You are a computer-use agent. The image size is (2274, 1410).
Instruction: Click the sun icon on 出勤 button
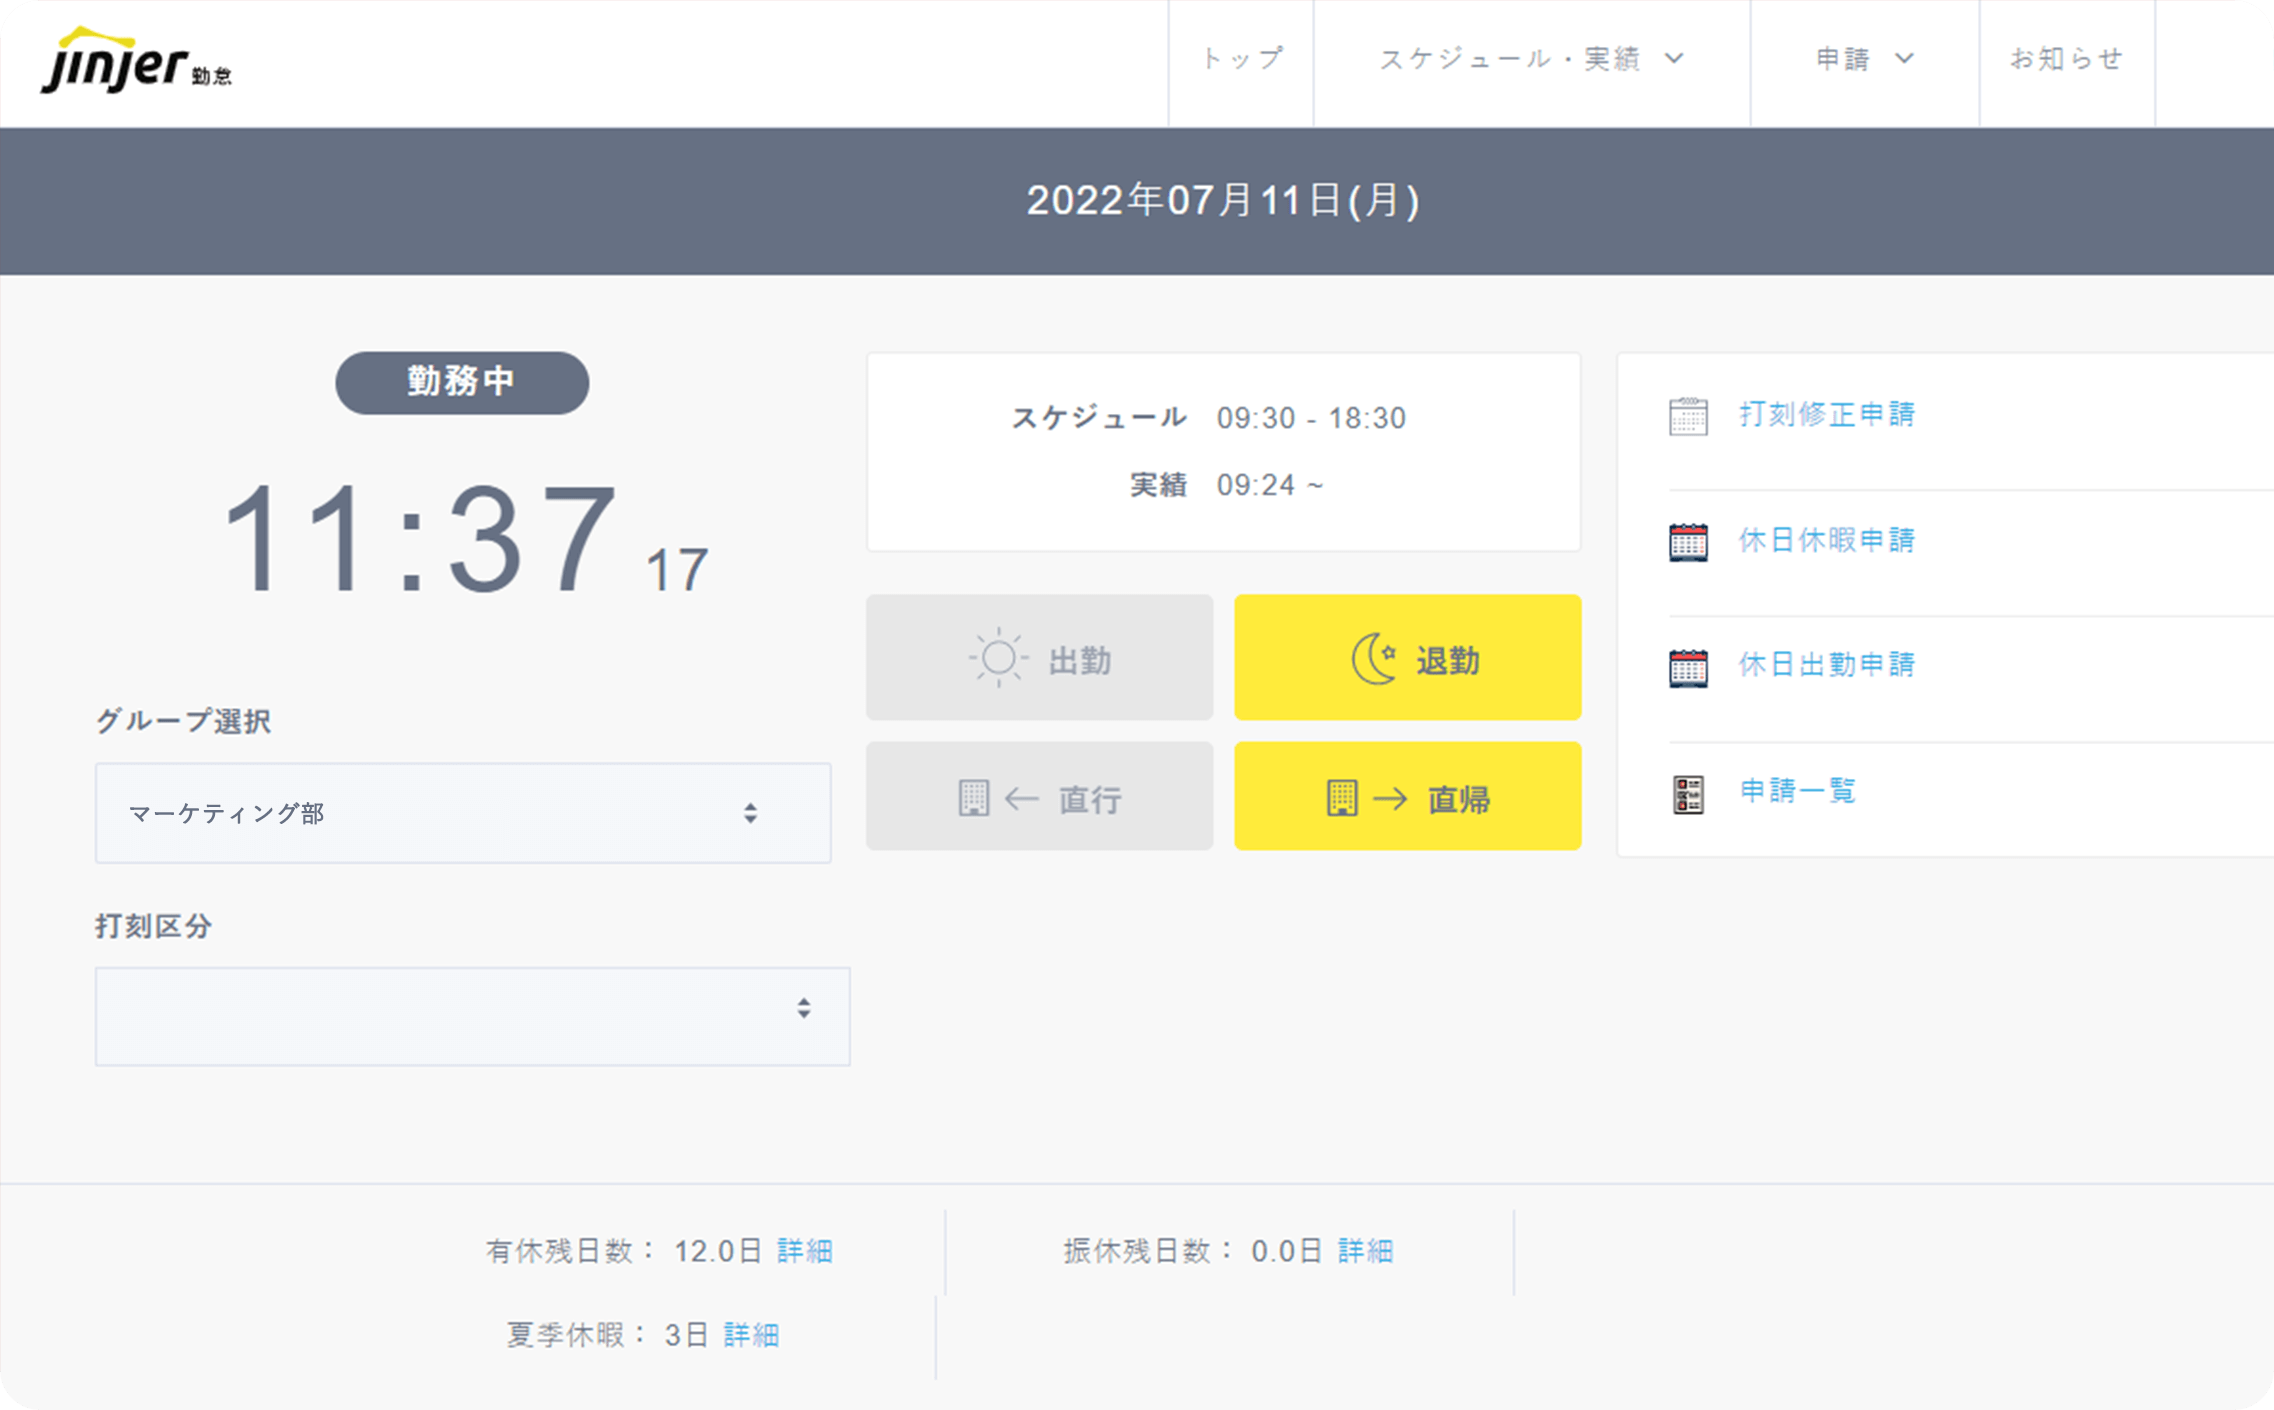[x=998, y=659]
